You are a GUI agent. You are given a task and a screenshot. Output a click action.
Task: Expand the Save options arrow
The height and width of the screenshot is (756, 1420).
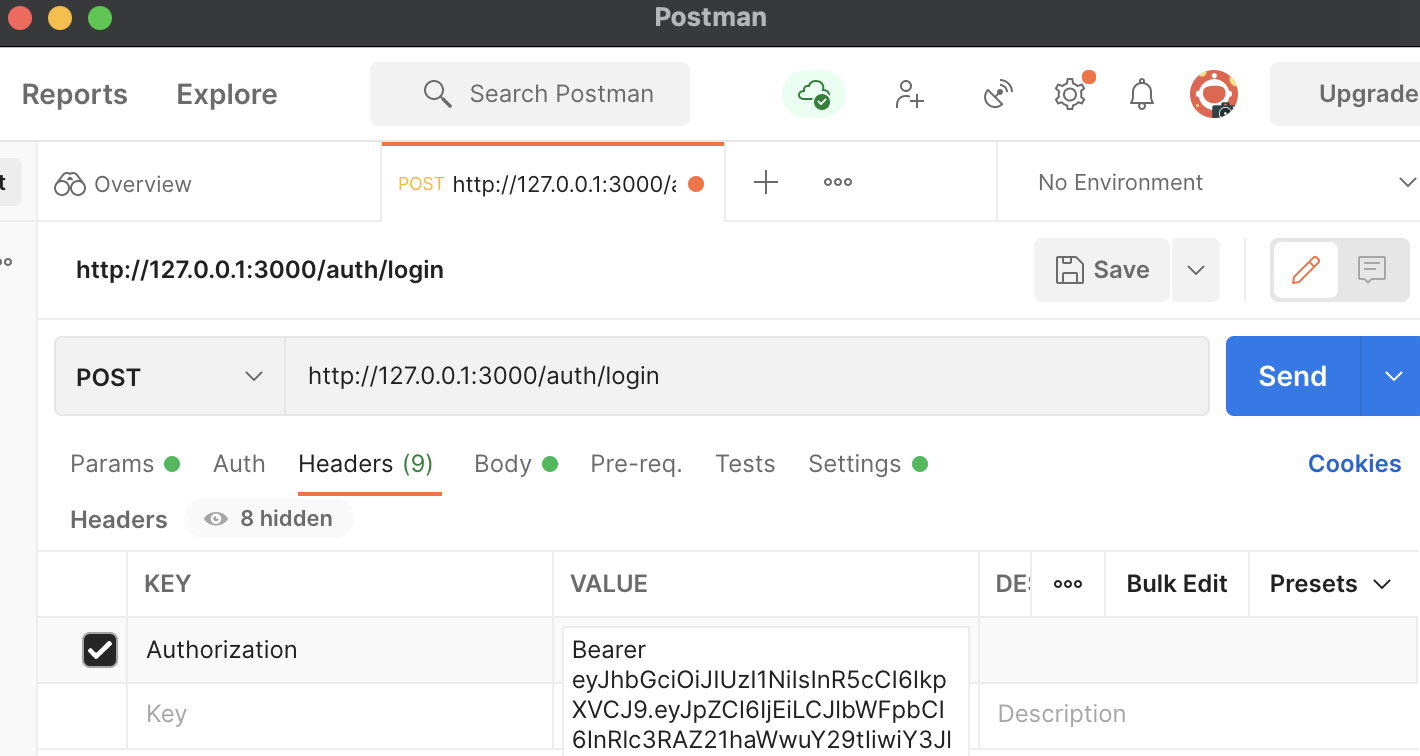pos(1195,270)
